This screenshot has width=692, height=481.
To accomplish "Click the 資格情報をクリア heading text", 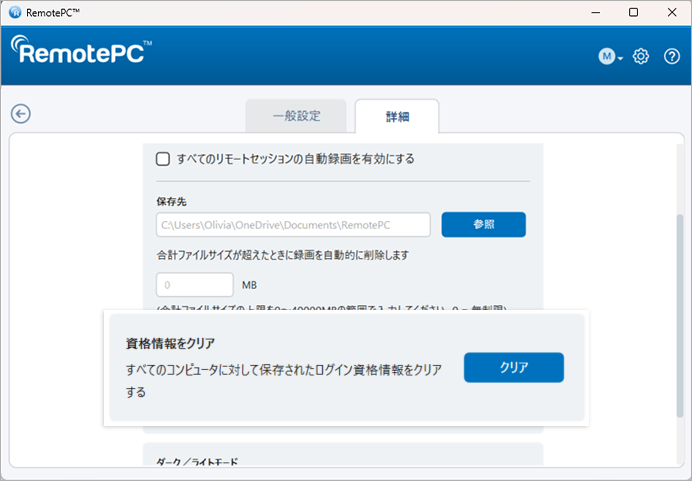I will click(x=170, y=343).
